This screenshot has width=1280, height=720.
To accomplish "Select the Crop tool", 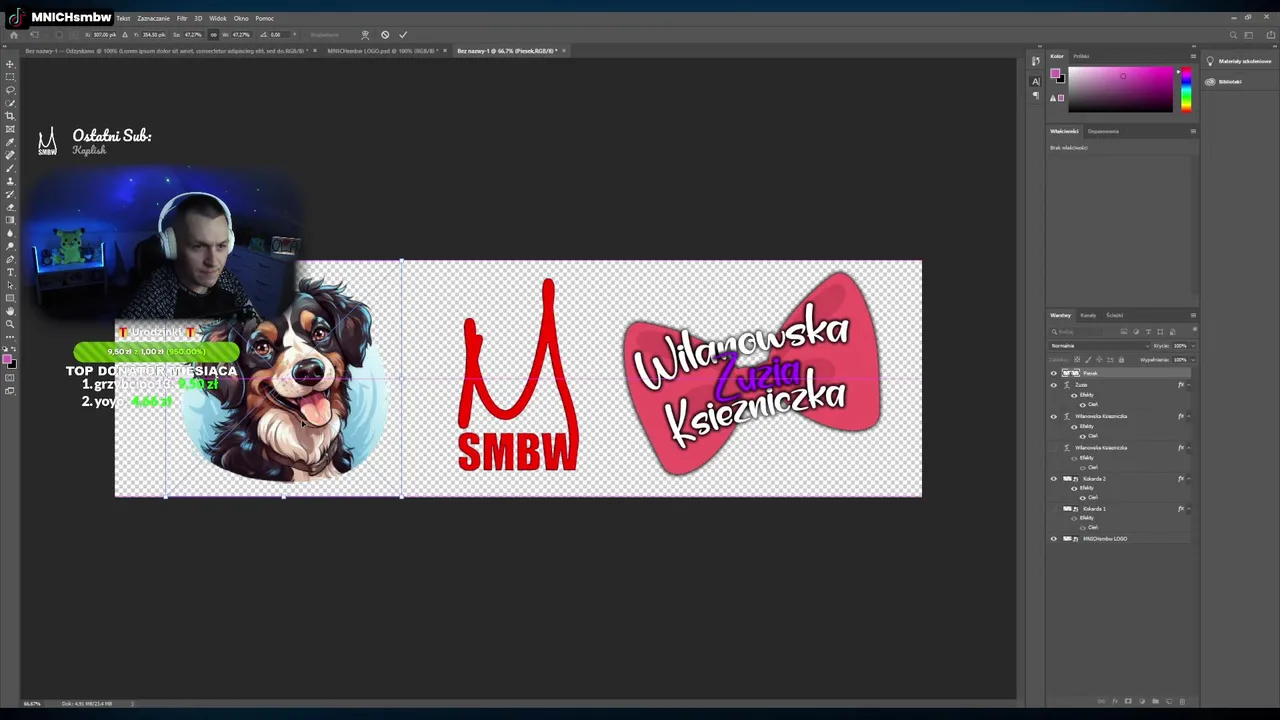I will [x=10, y=116].
